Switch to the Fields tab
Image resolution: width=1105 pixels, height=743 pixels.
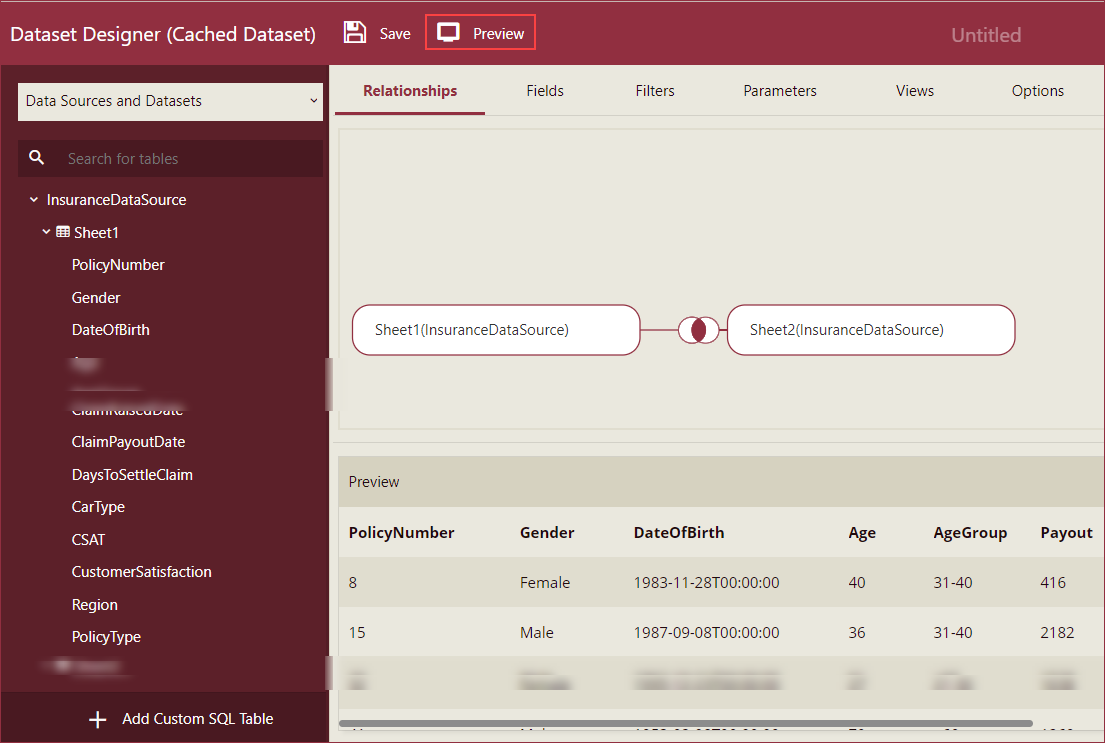click(x=545, y=91)
